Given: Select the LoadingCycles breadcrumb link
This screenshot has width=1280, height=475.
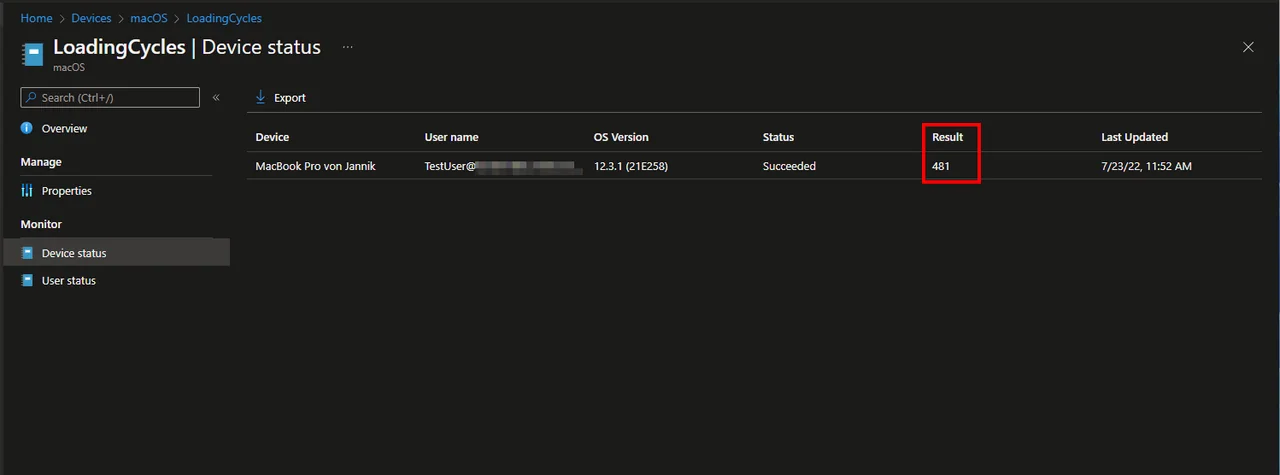Looking at the screenshot, I should click(x=224, y=18).
